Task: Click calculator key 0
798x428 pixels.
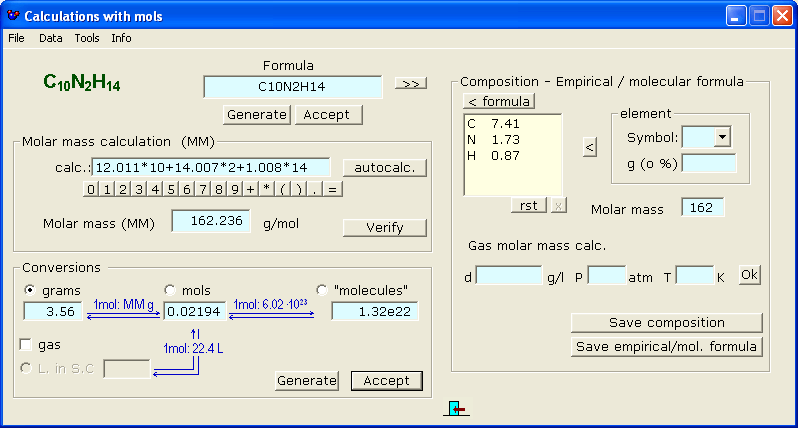Action: 91,189
